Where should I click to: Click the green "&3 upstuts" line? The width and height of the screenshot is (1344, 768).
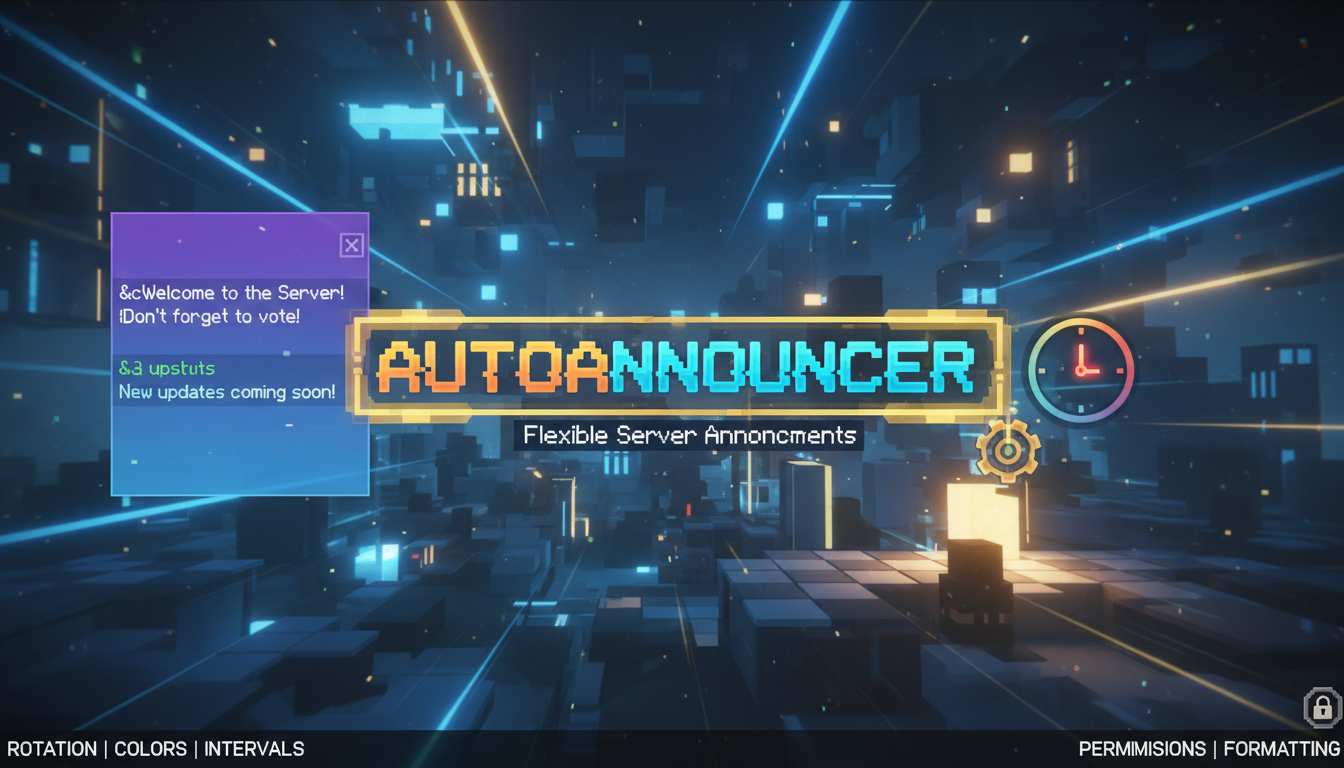[x=167, y=369]
